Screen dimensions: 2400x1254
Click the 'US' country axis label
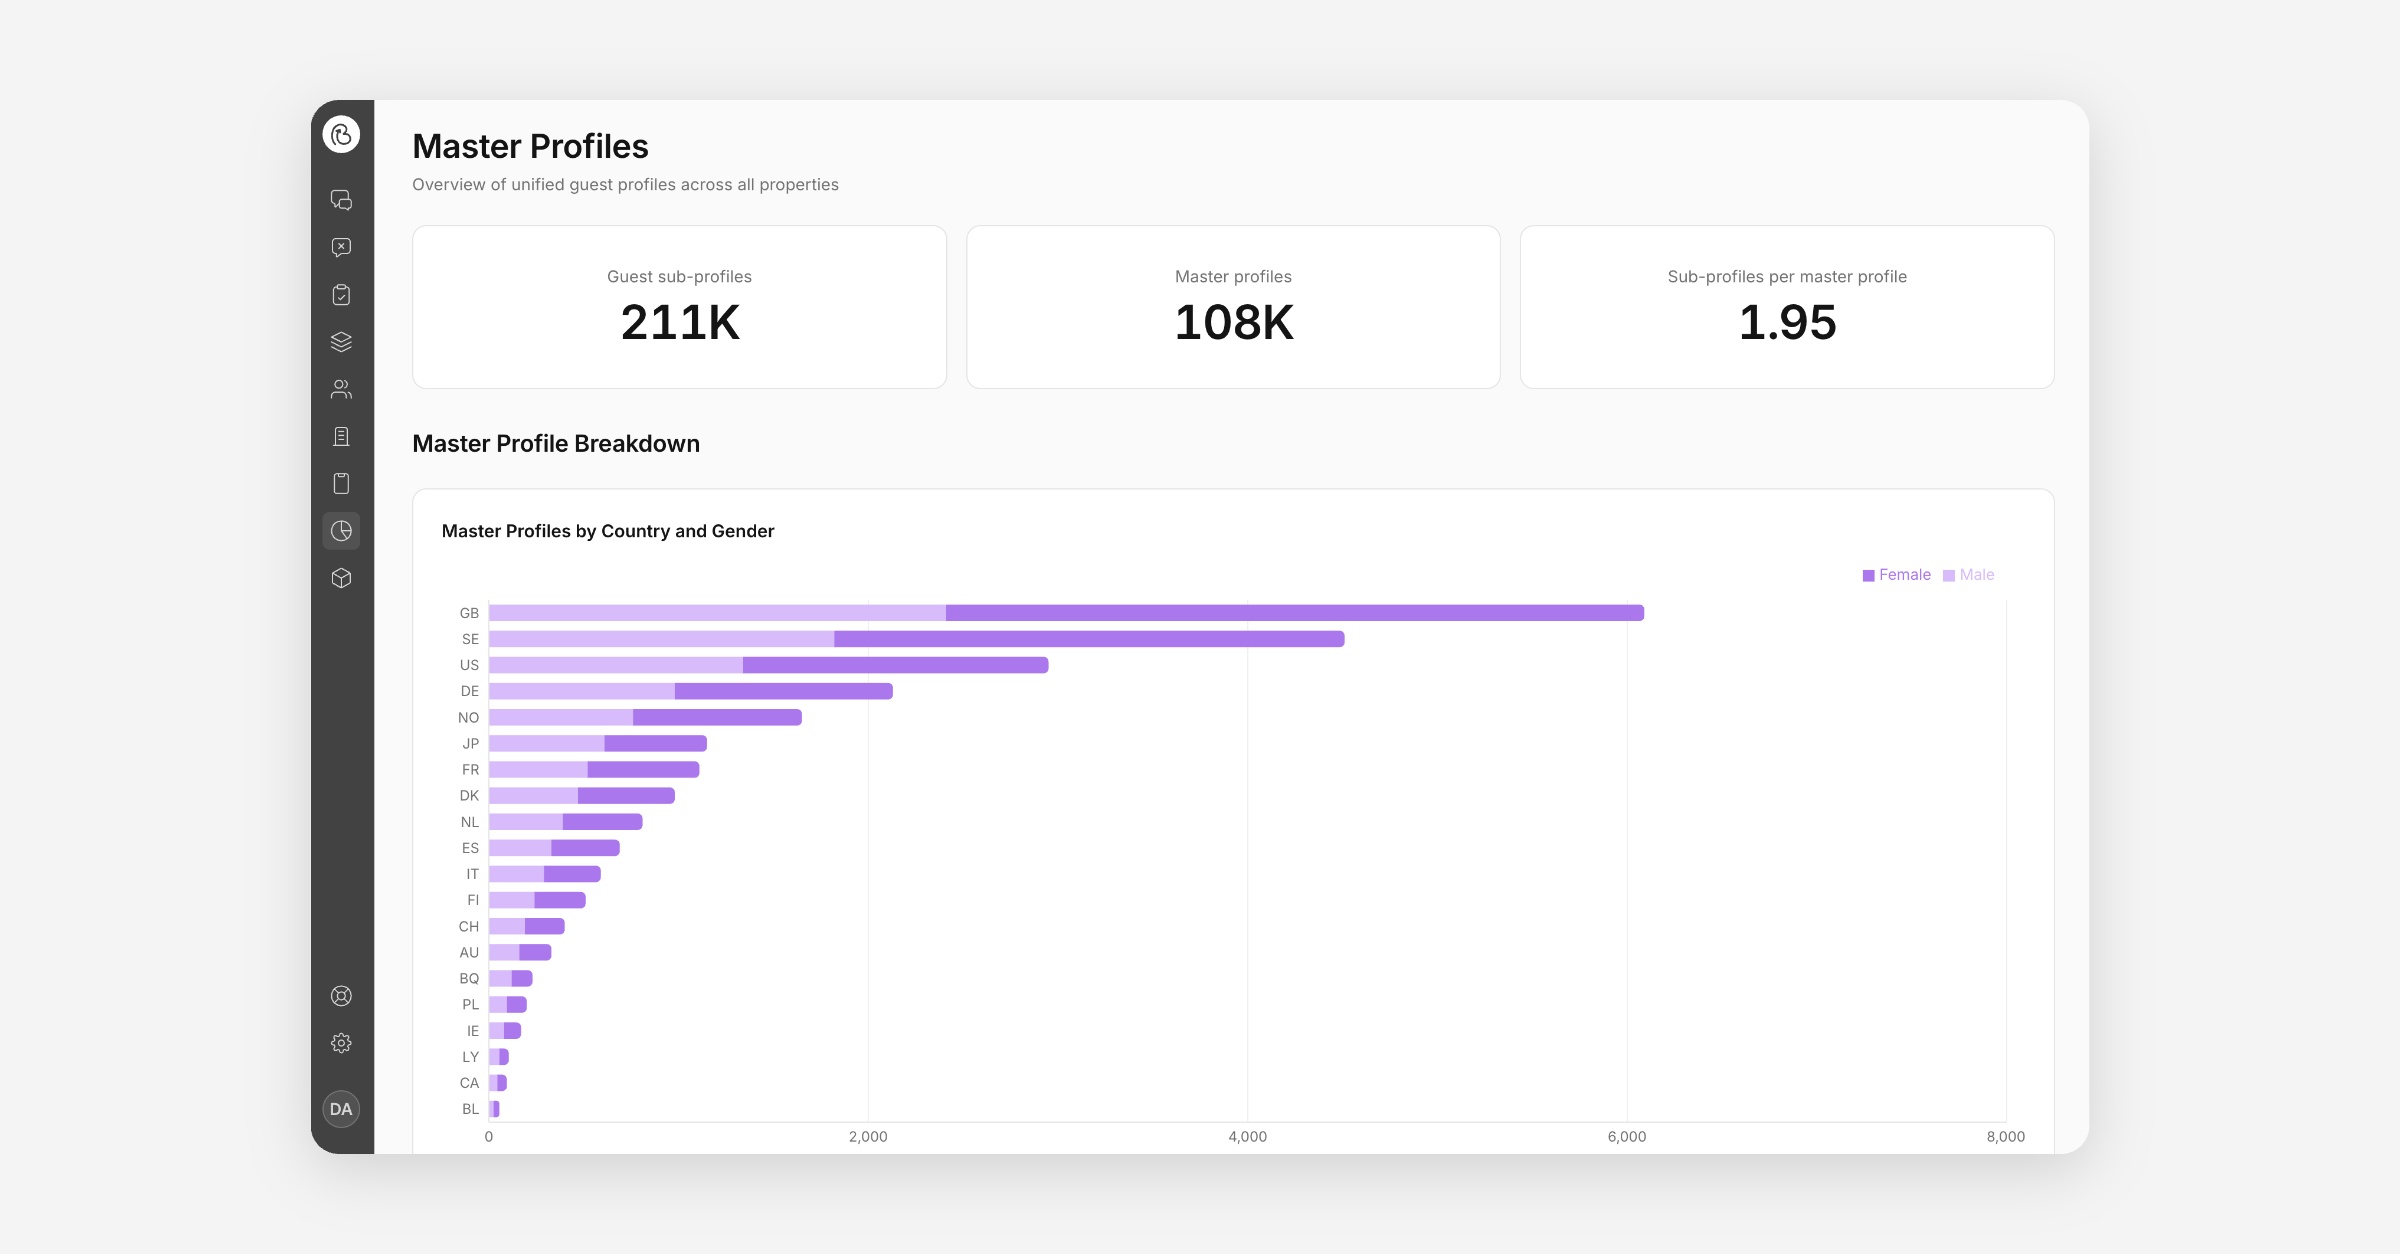tap(469, 665)
